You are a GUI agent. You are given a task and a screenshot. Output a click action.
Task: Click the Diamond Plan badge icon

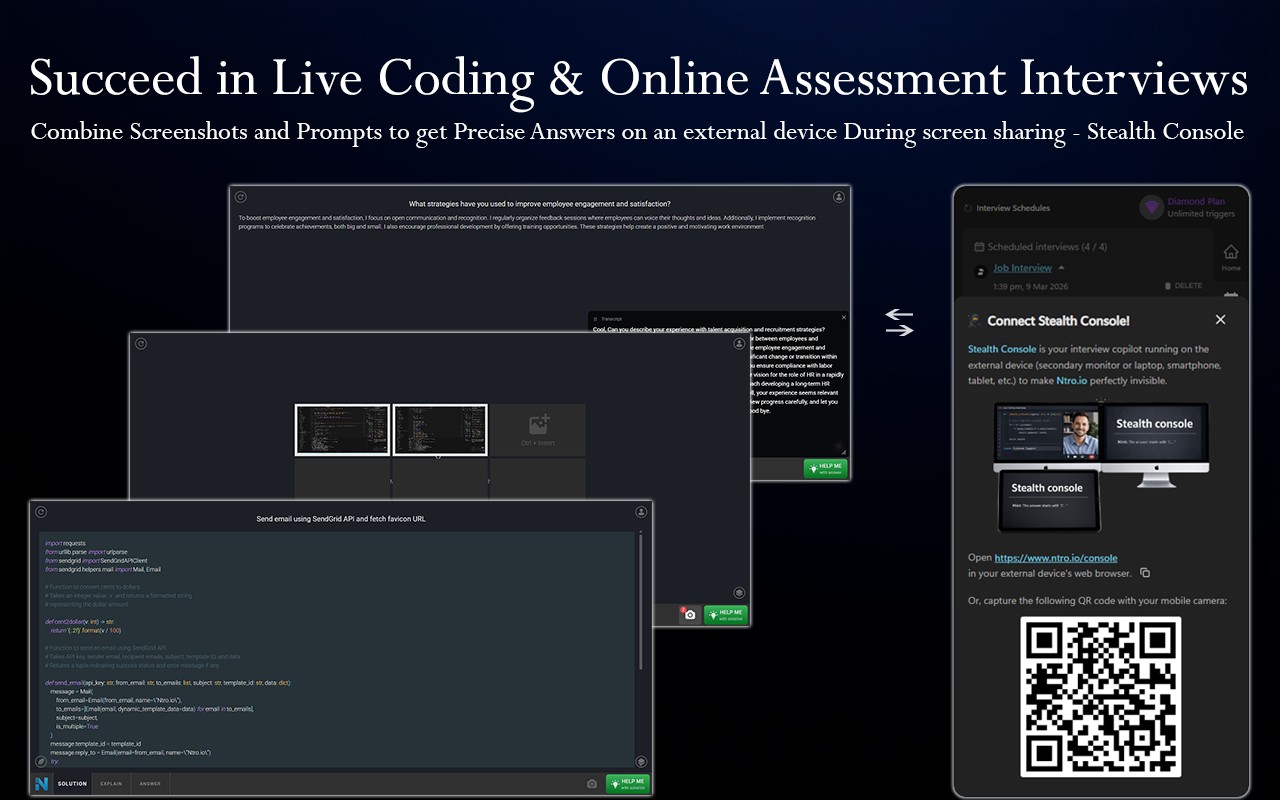click(x=1152, y=207)
